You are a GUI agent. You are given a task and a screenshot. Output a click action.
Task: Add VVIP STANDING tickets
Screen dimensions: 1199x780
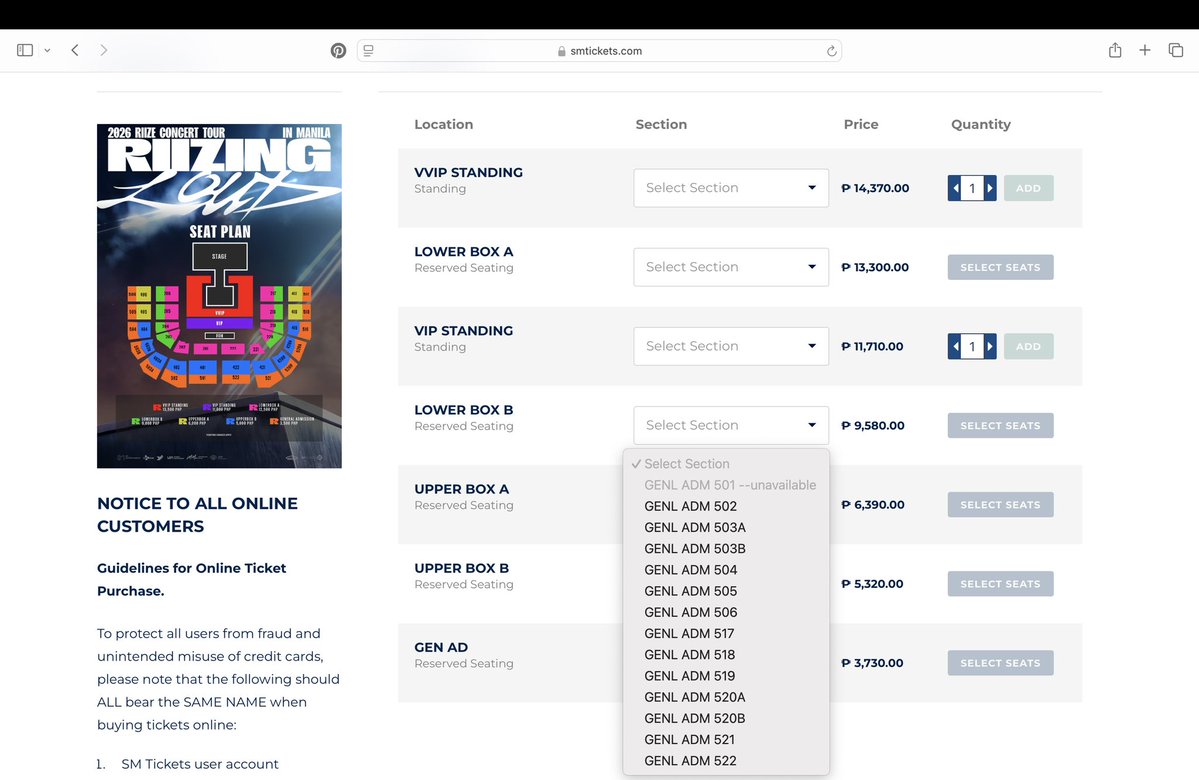[x=1028, y=188]
